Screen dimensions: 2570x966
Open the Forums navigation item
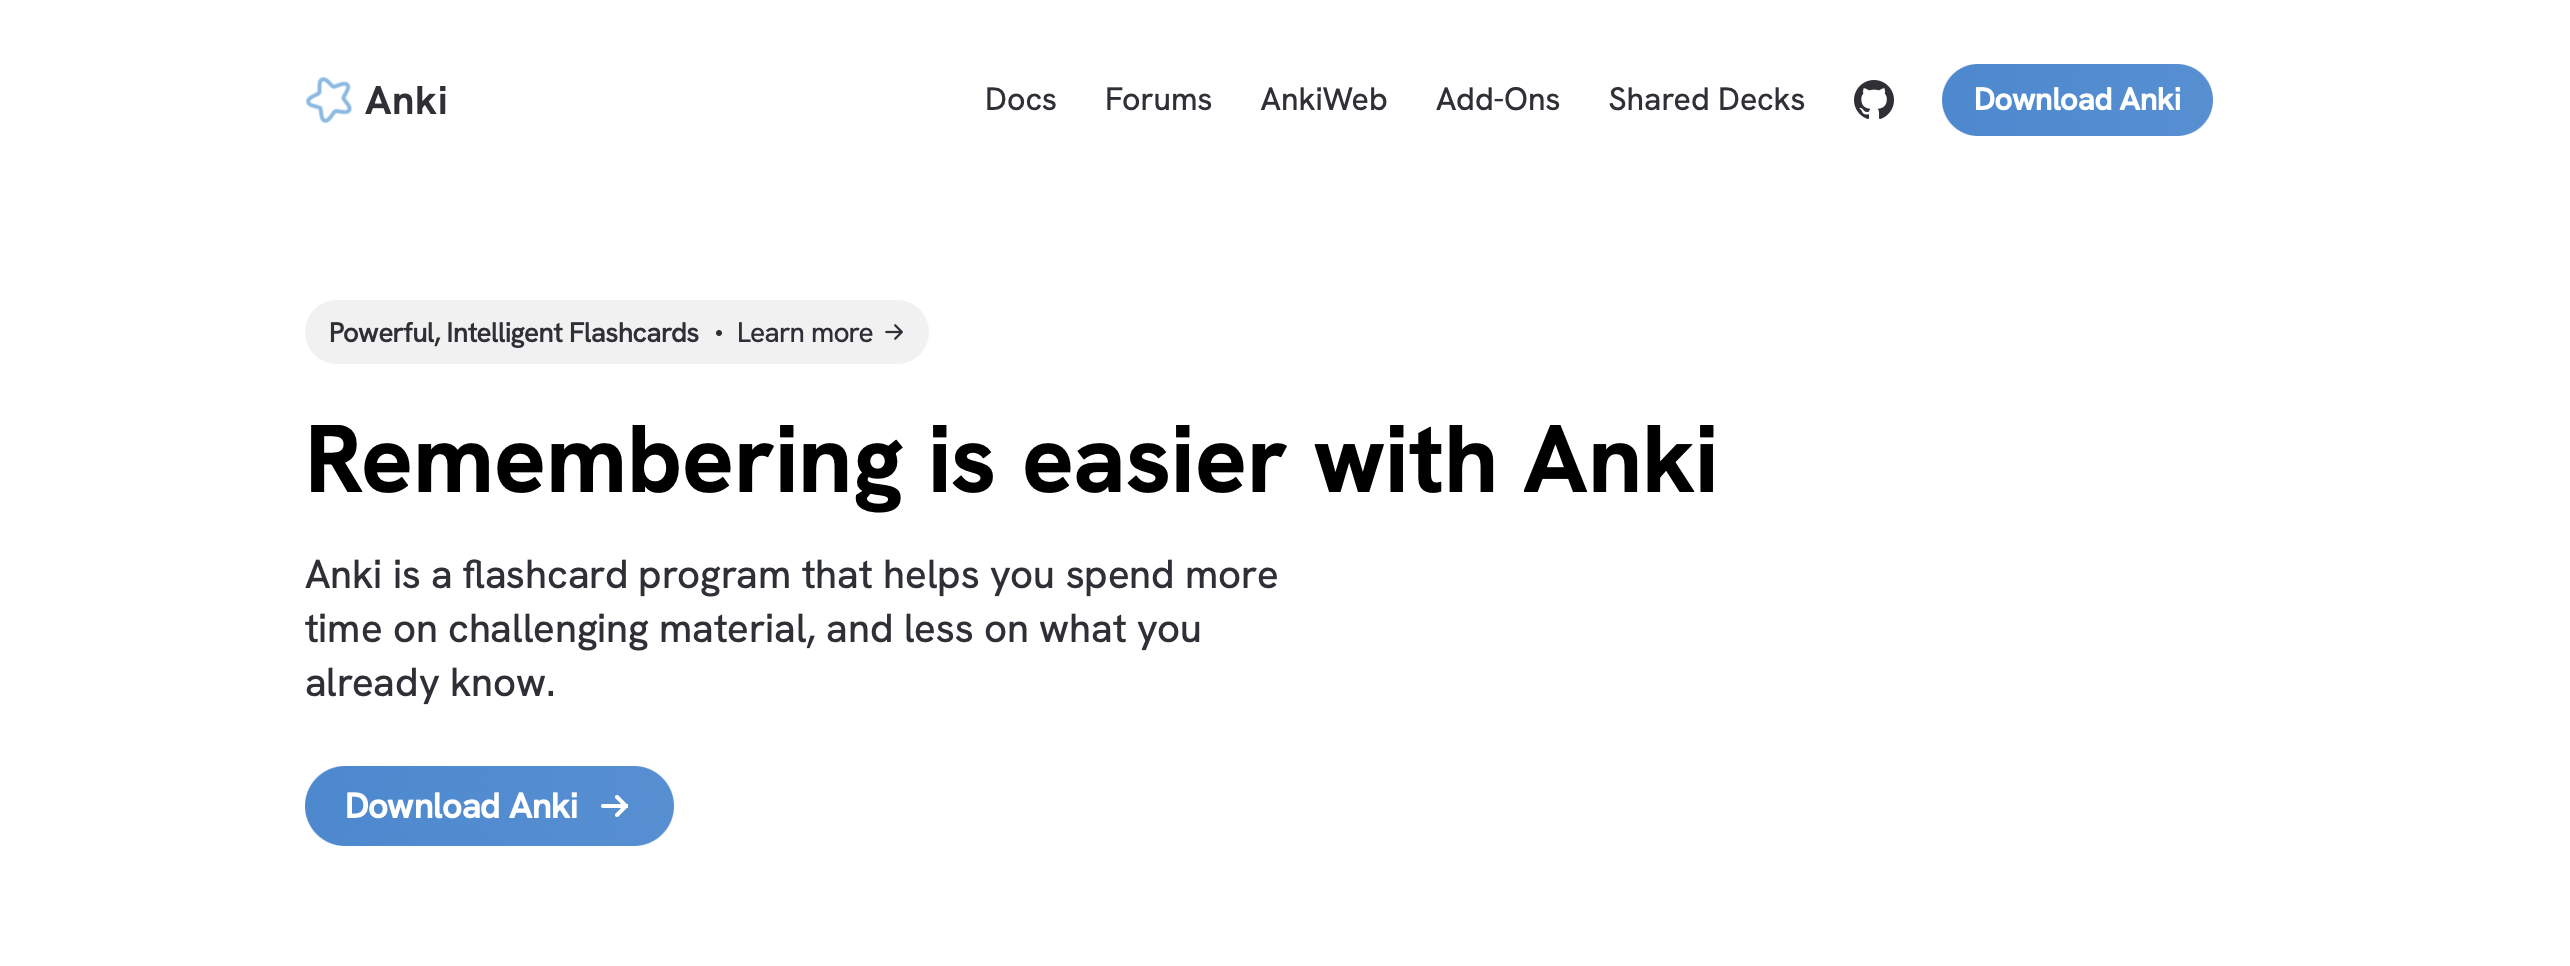1157,99
